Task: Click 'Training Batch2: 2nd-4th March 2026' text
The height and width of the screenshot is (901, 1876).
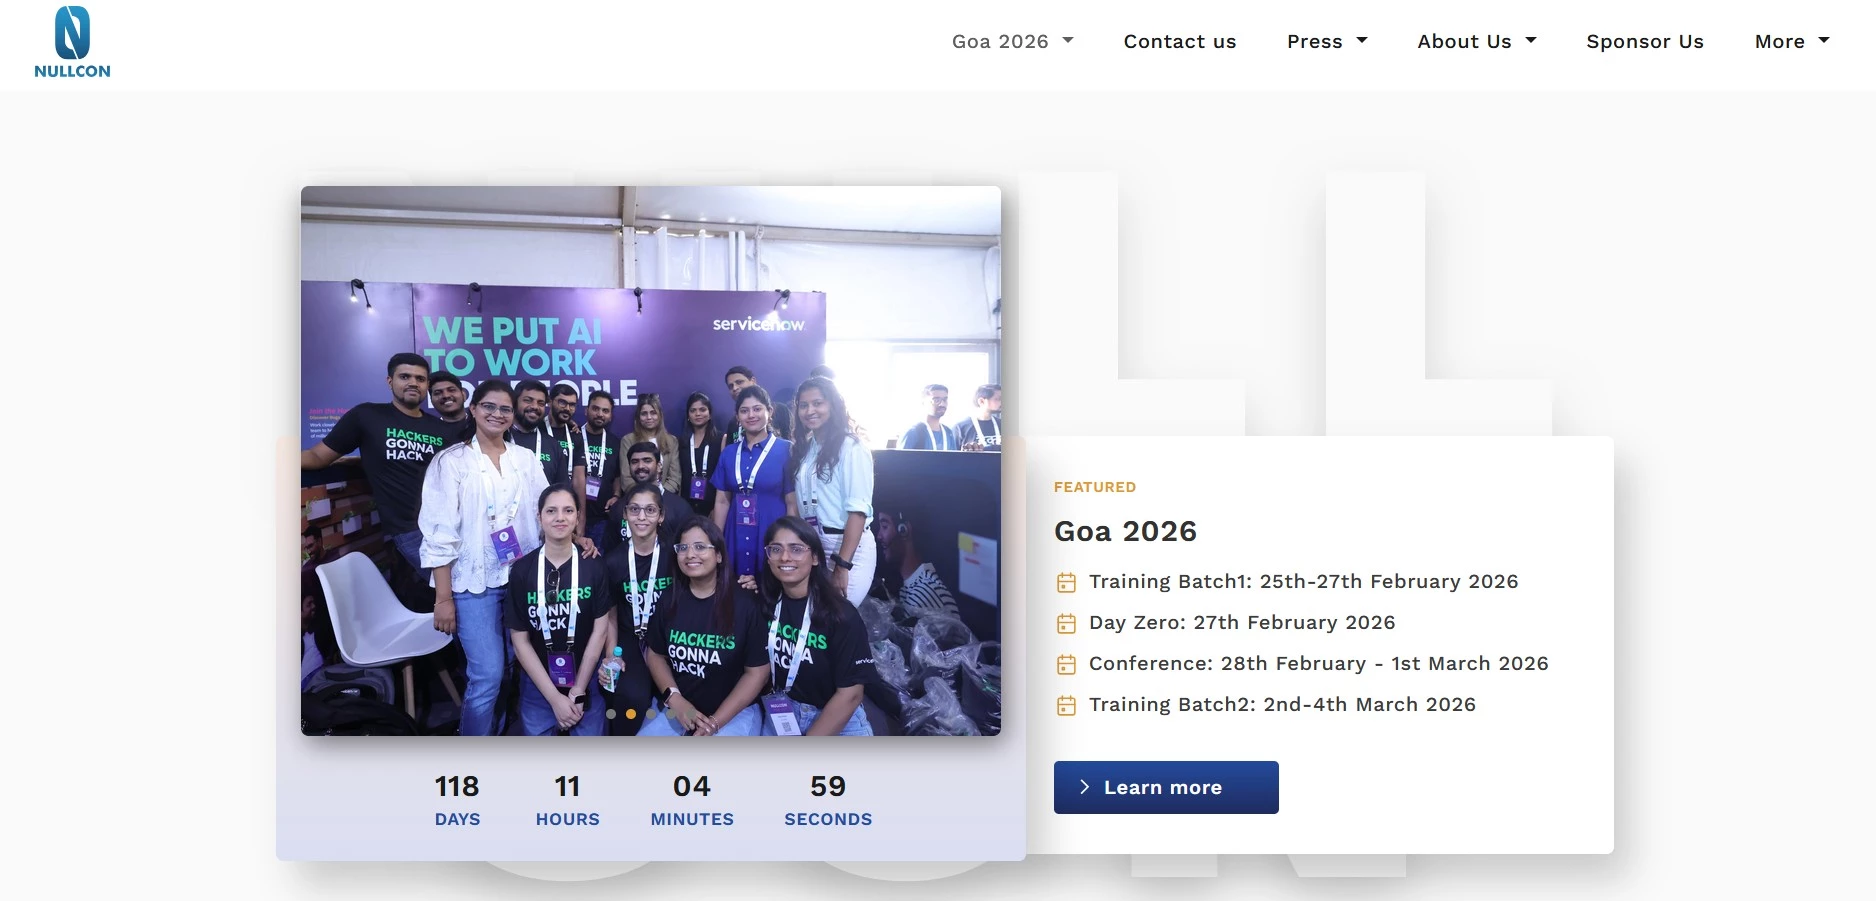Action: [x=1282, y=704]
